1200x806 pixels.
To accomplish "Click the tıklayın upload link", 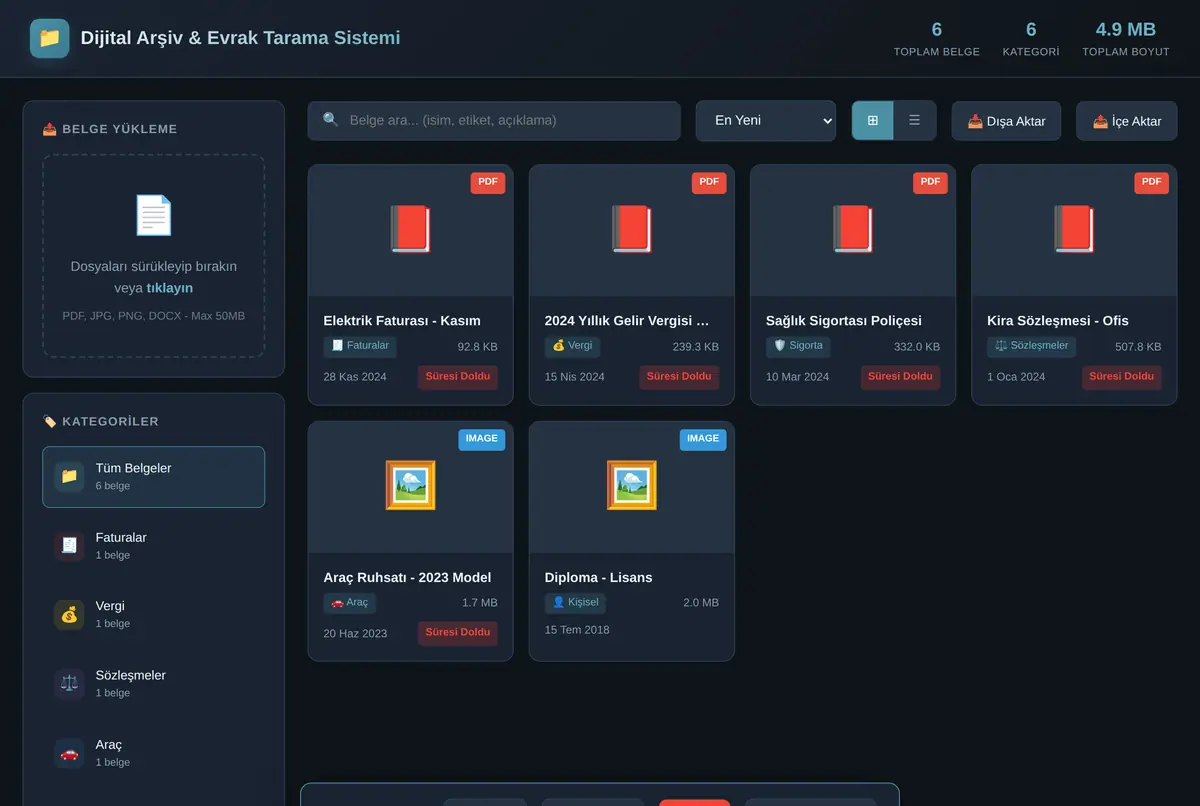I will (x=170, y=288).
